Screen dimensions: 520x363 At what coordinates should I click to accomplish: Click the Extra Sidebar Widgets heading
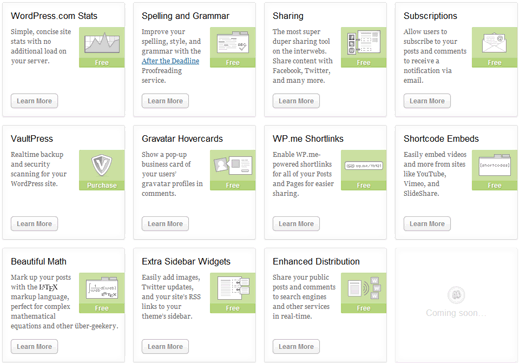pos(186,262)
